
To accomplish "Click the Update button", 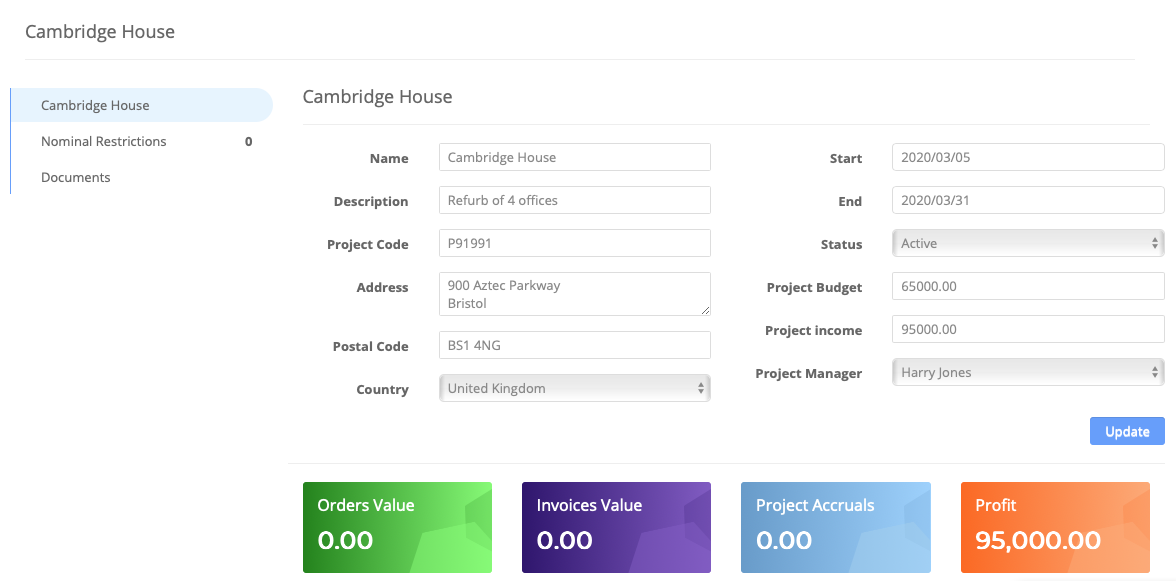I will pyautogui.click(x=1127, y=431).
